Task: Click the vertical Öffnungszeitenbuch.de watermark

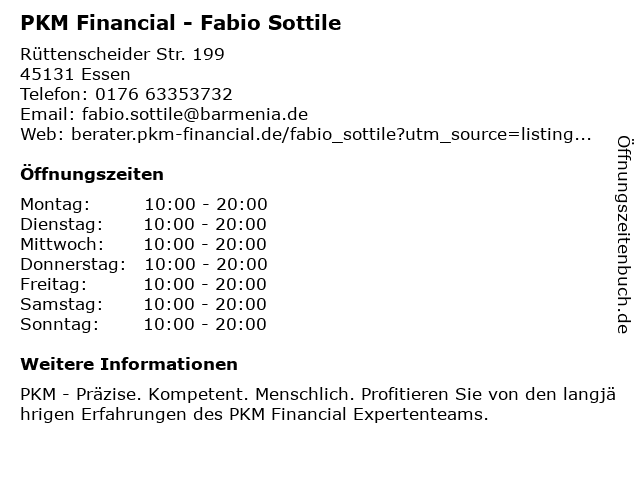Action: [624, 235]
